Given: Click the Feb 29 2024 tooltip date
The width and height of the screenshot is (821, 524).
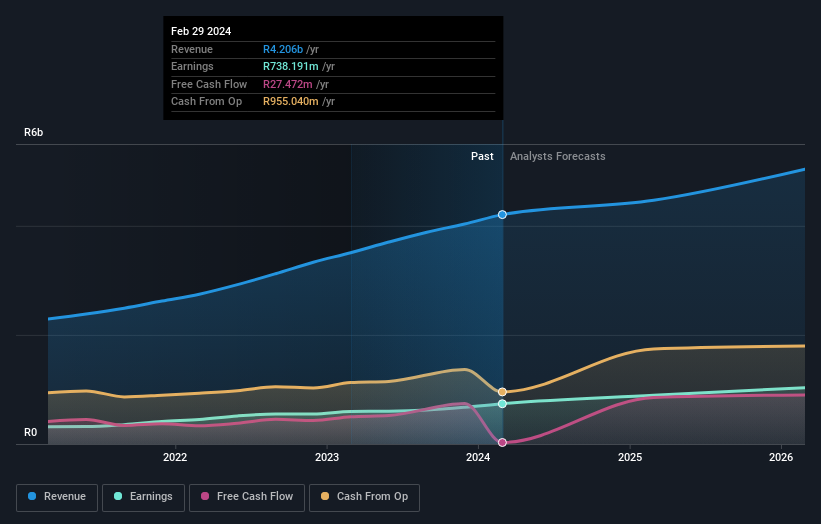Looking at the screenshot, I should [201, 31].
